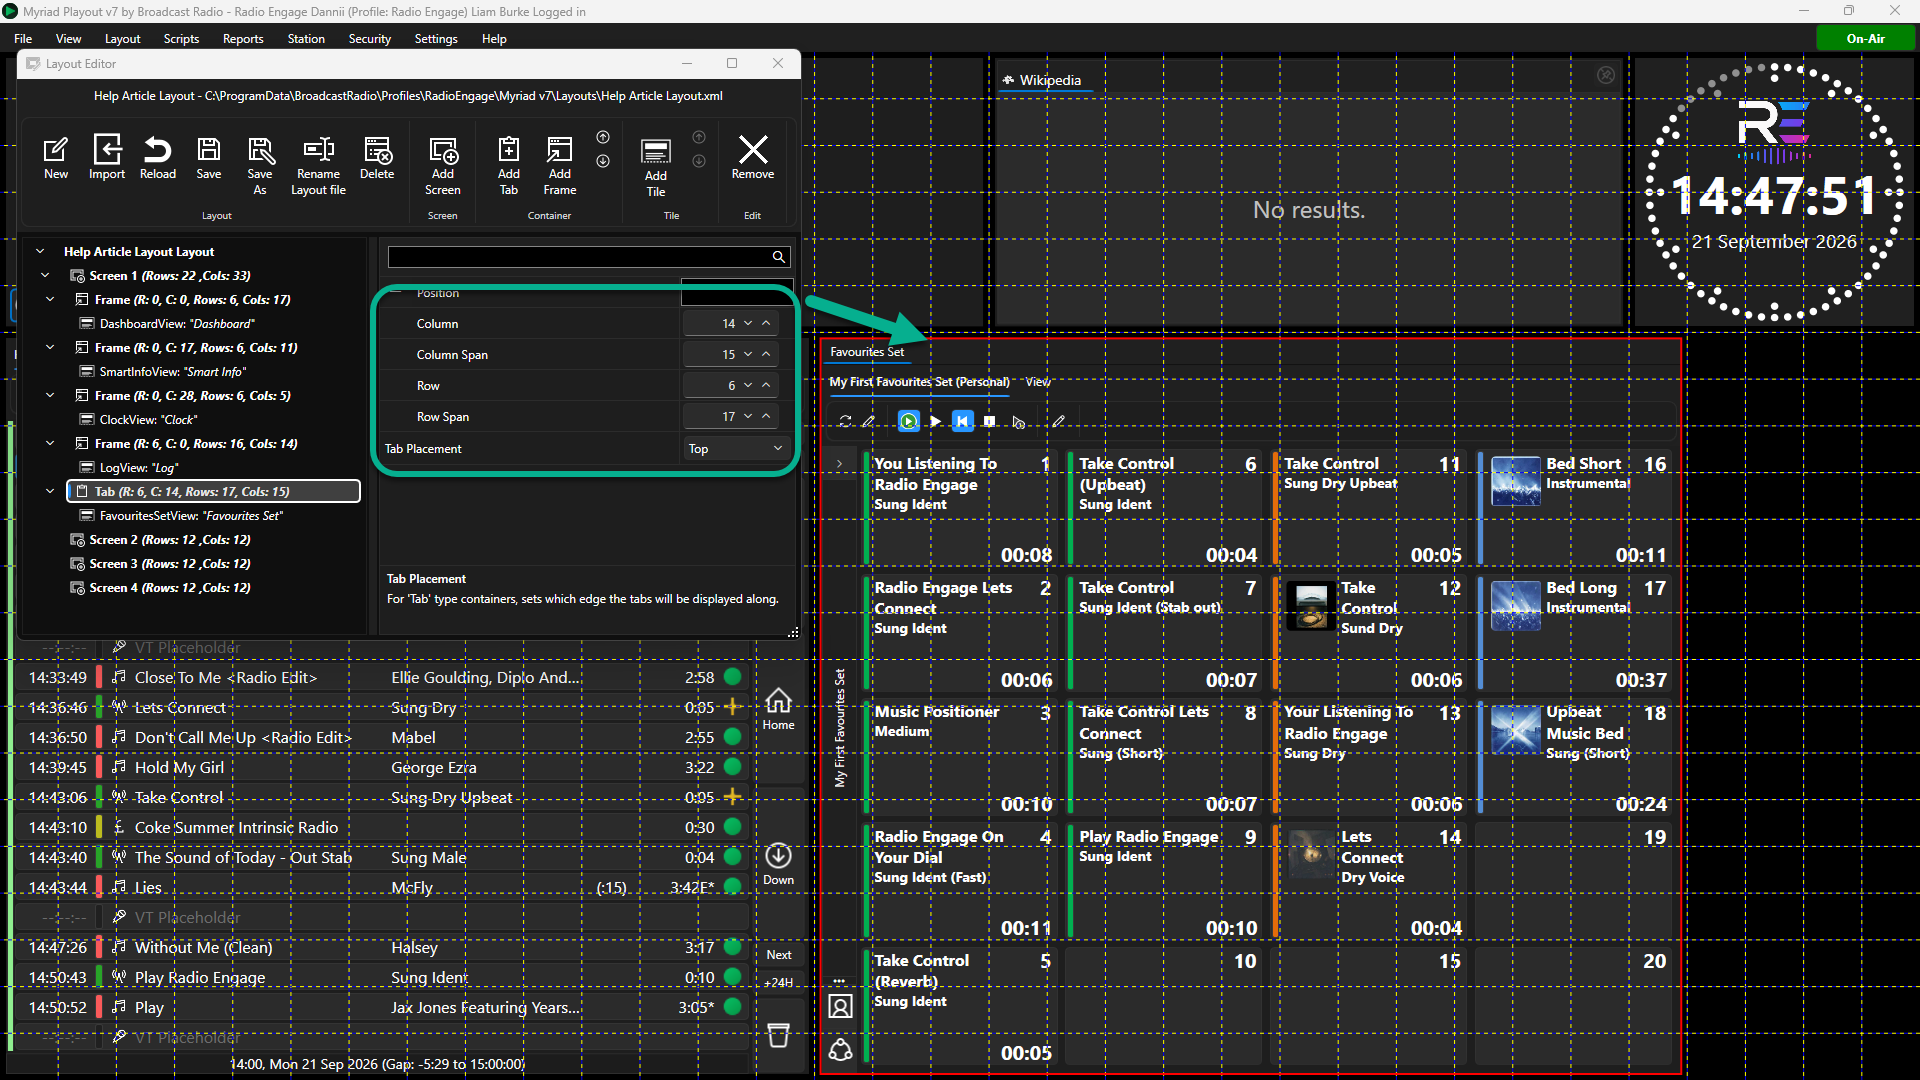This screenshot has width=1920, height=1080.
Task: Toggle the On-Air status button
Action: [1865, 39]
